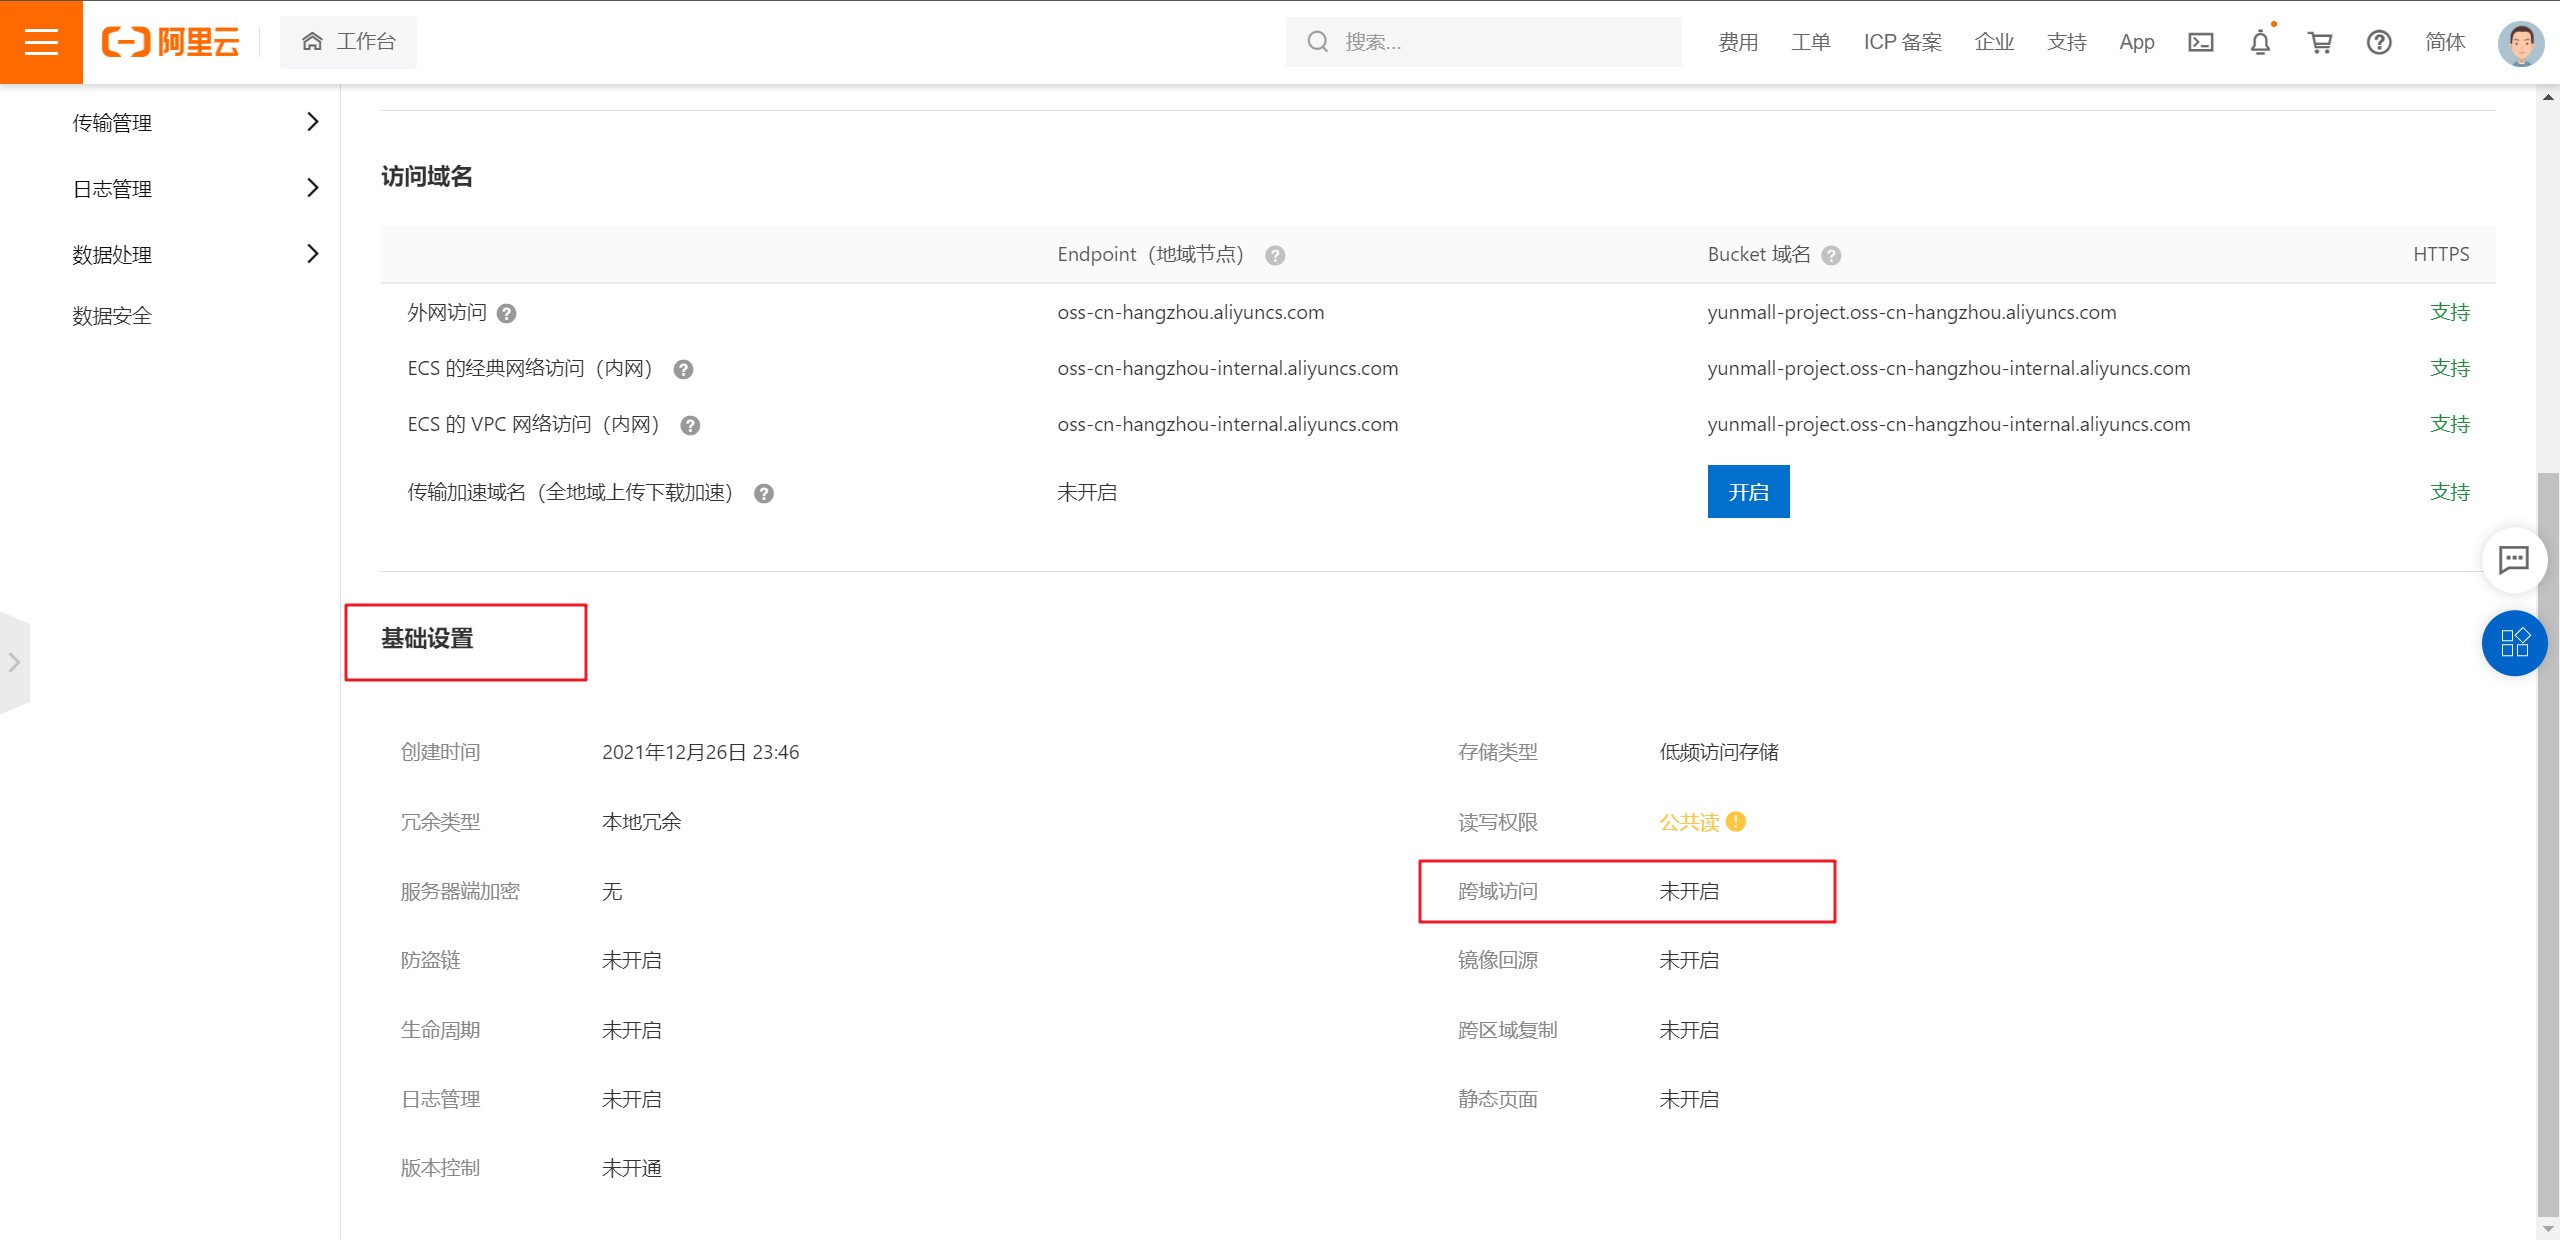Show help for ECS 的 VPC 网络访问
Screen dimensions: 2560x1240
[690, 425]
